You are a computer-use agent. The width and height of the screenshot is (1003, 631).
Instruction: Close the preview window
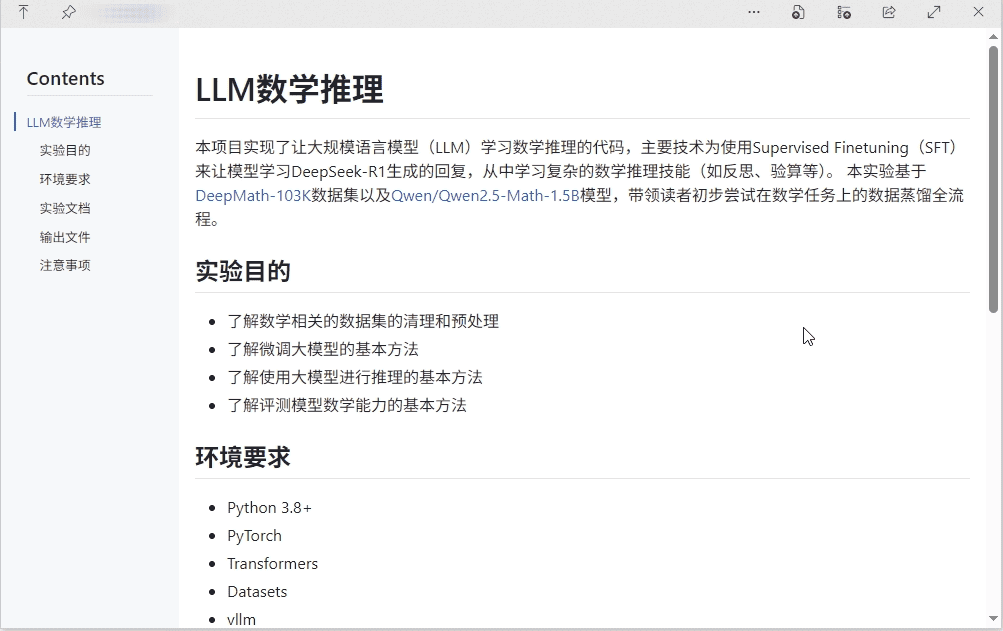tap(978, 12)
